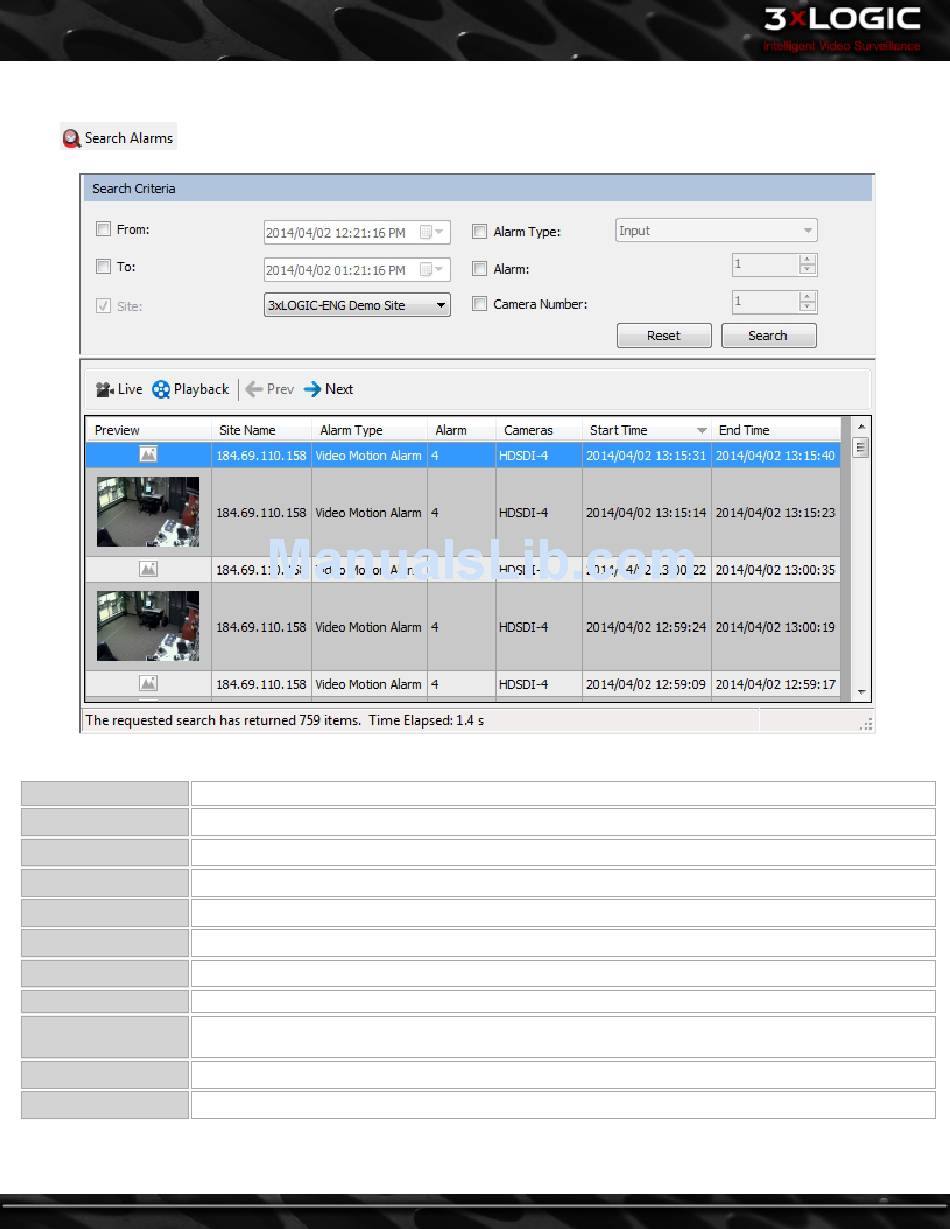Enable the To date checkbox

(103, 267)
